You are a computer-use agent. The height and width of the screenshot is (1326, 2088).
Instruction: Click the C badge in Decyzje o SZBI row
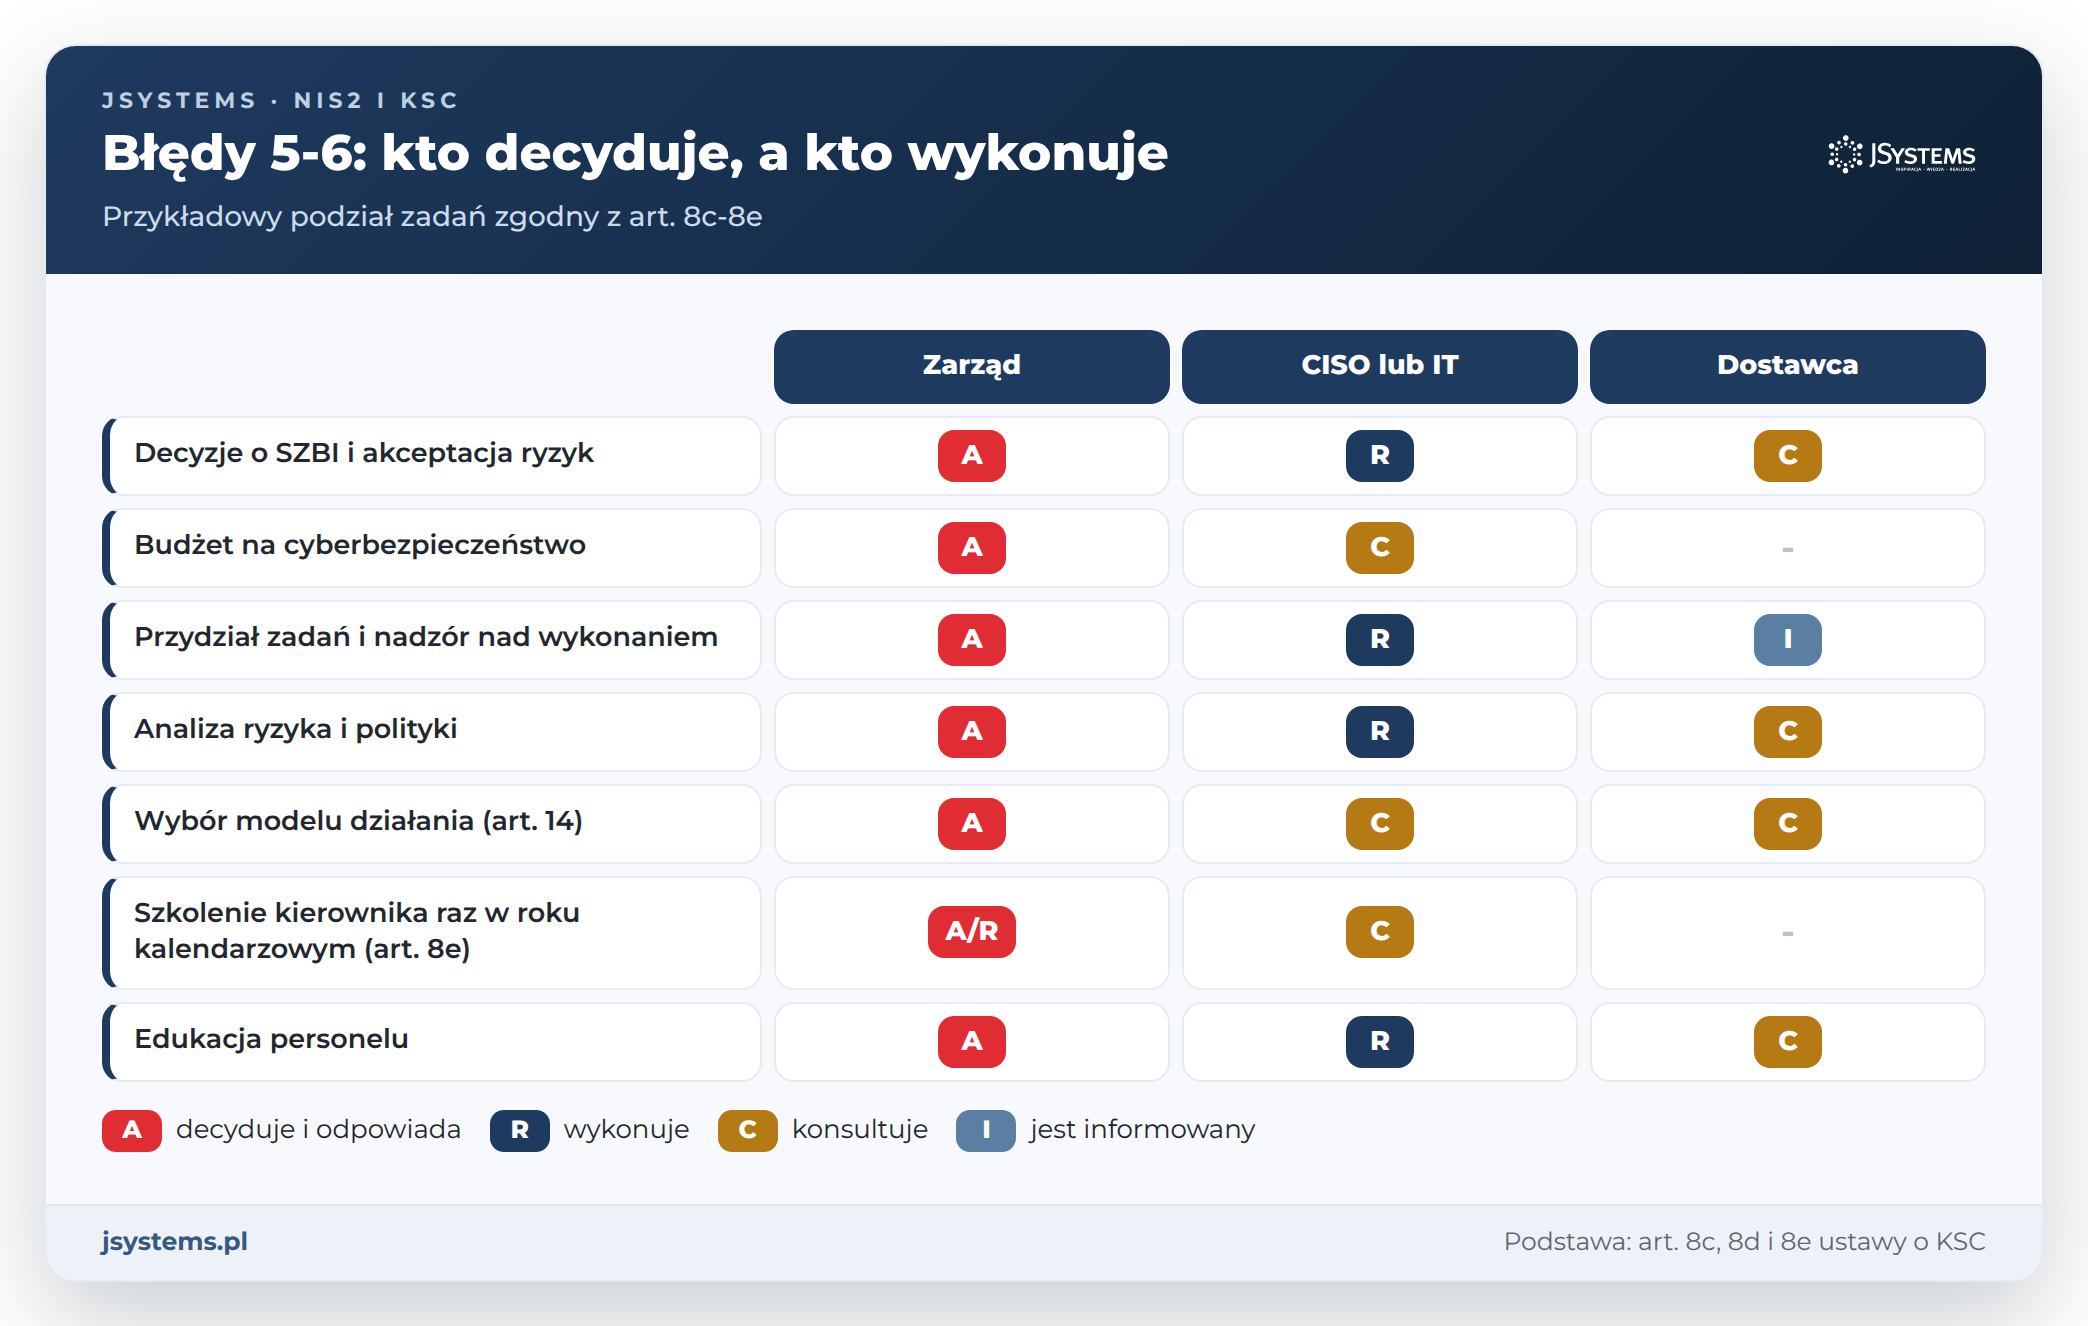point(1787,456)
